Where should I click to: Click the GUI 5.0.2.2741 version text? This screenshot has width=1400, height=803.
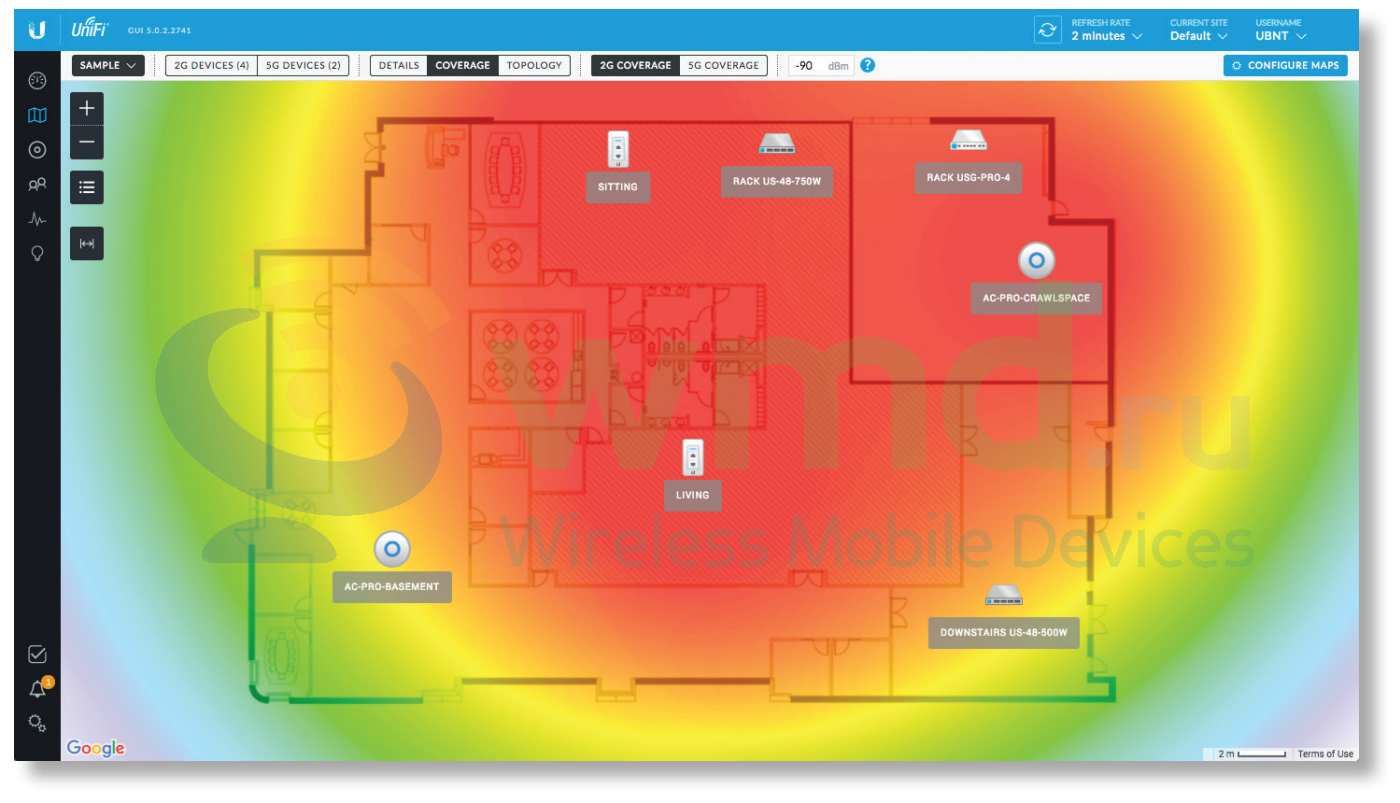coord(159,31)
